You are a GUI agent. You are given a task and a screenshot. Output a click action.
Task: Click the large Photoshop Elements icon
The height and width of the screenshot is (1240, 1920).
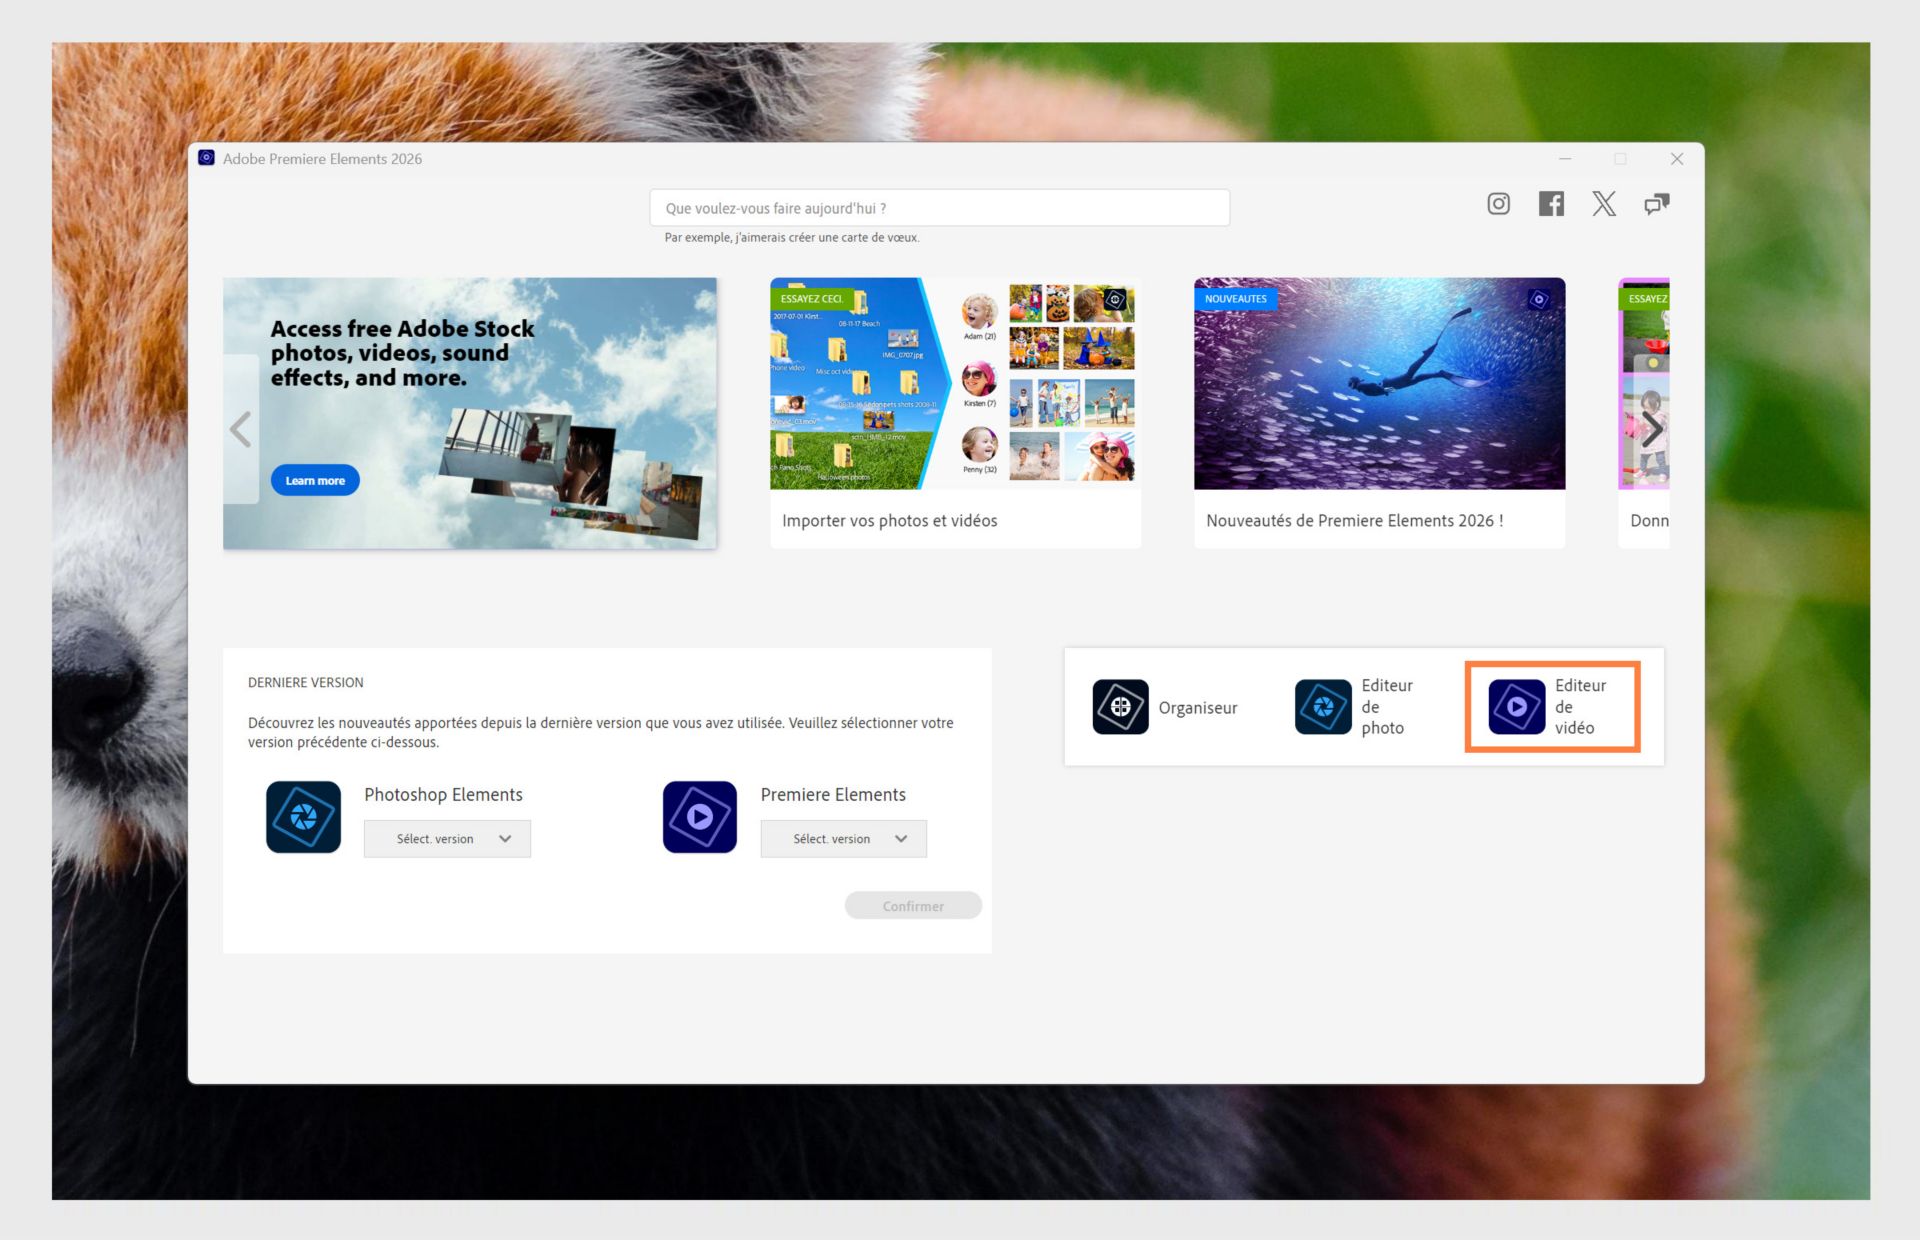303,817
